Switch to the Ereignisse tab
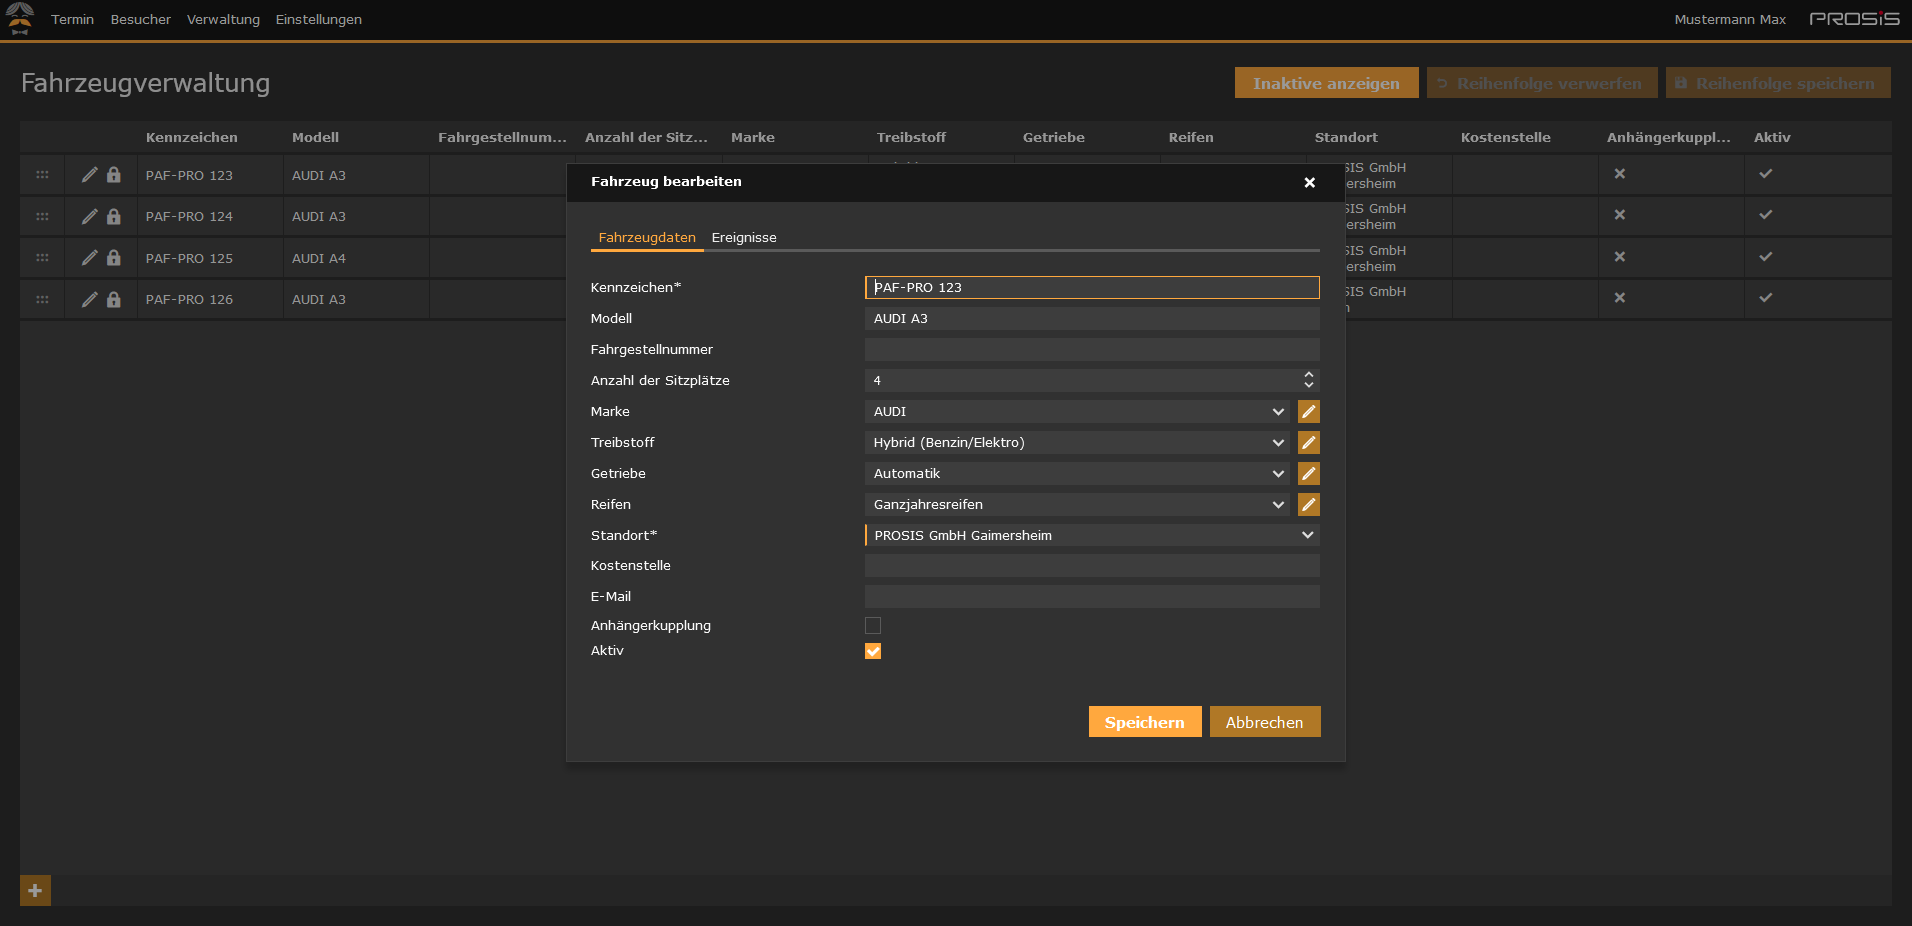1912x926 pixels. click(x=744, y=237)
